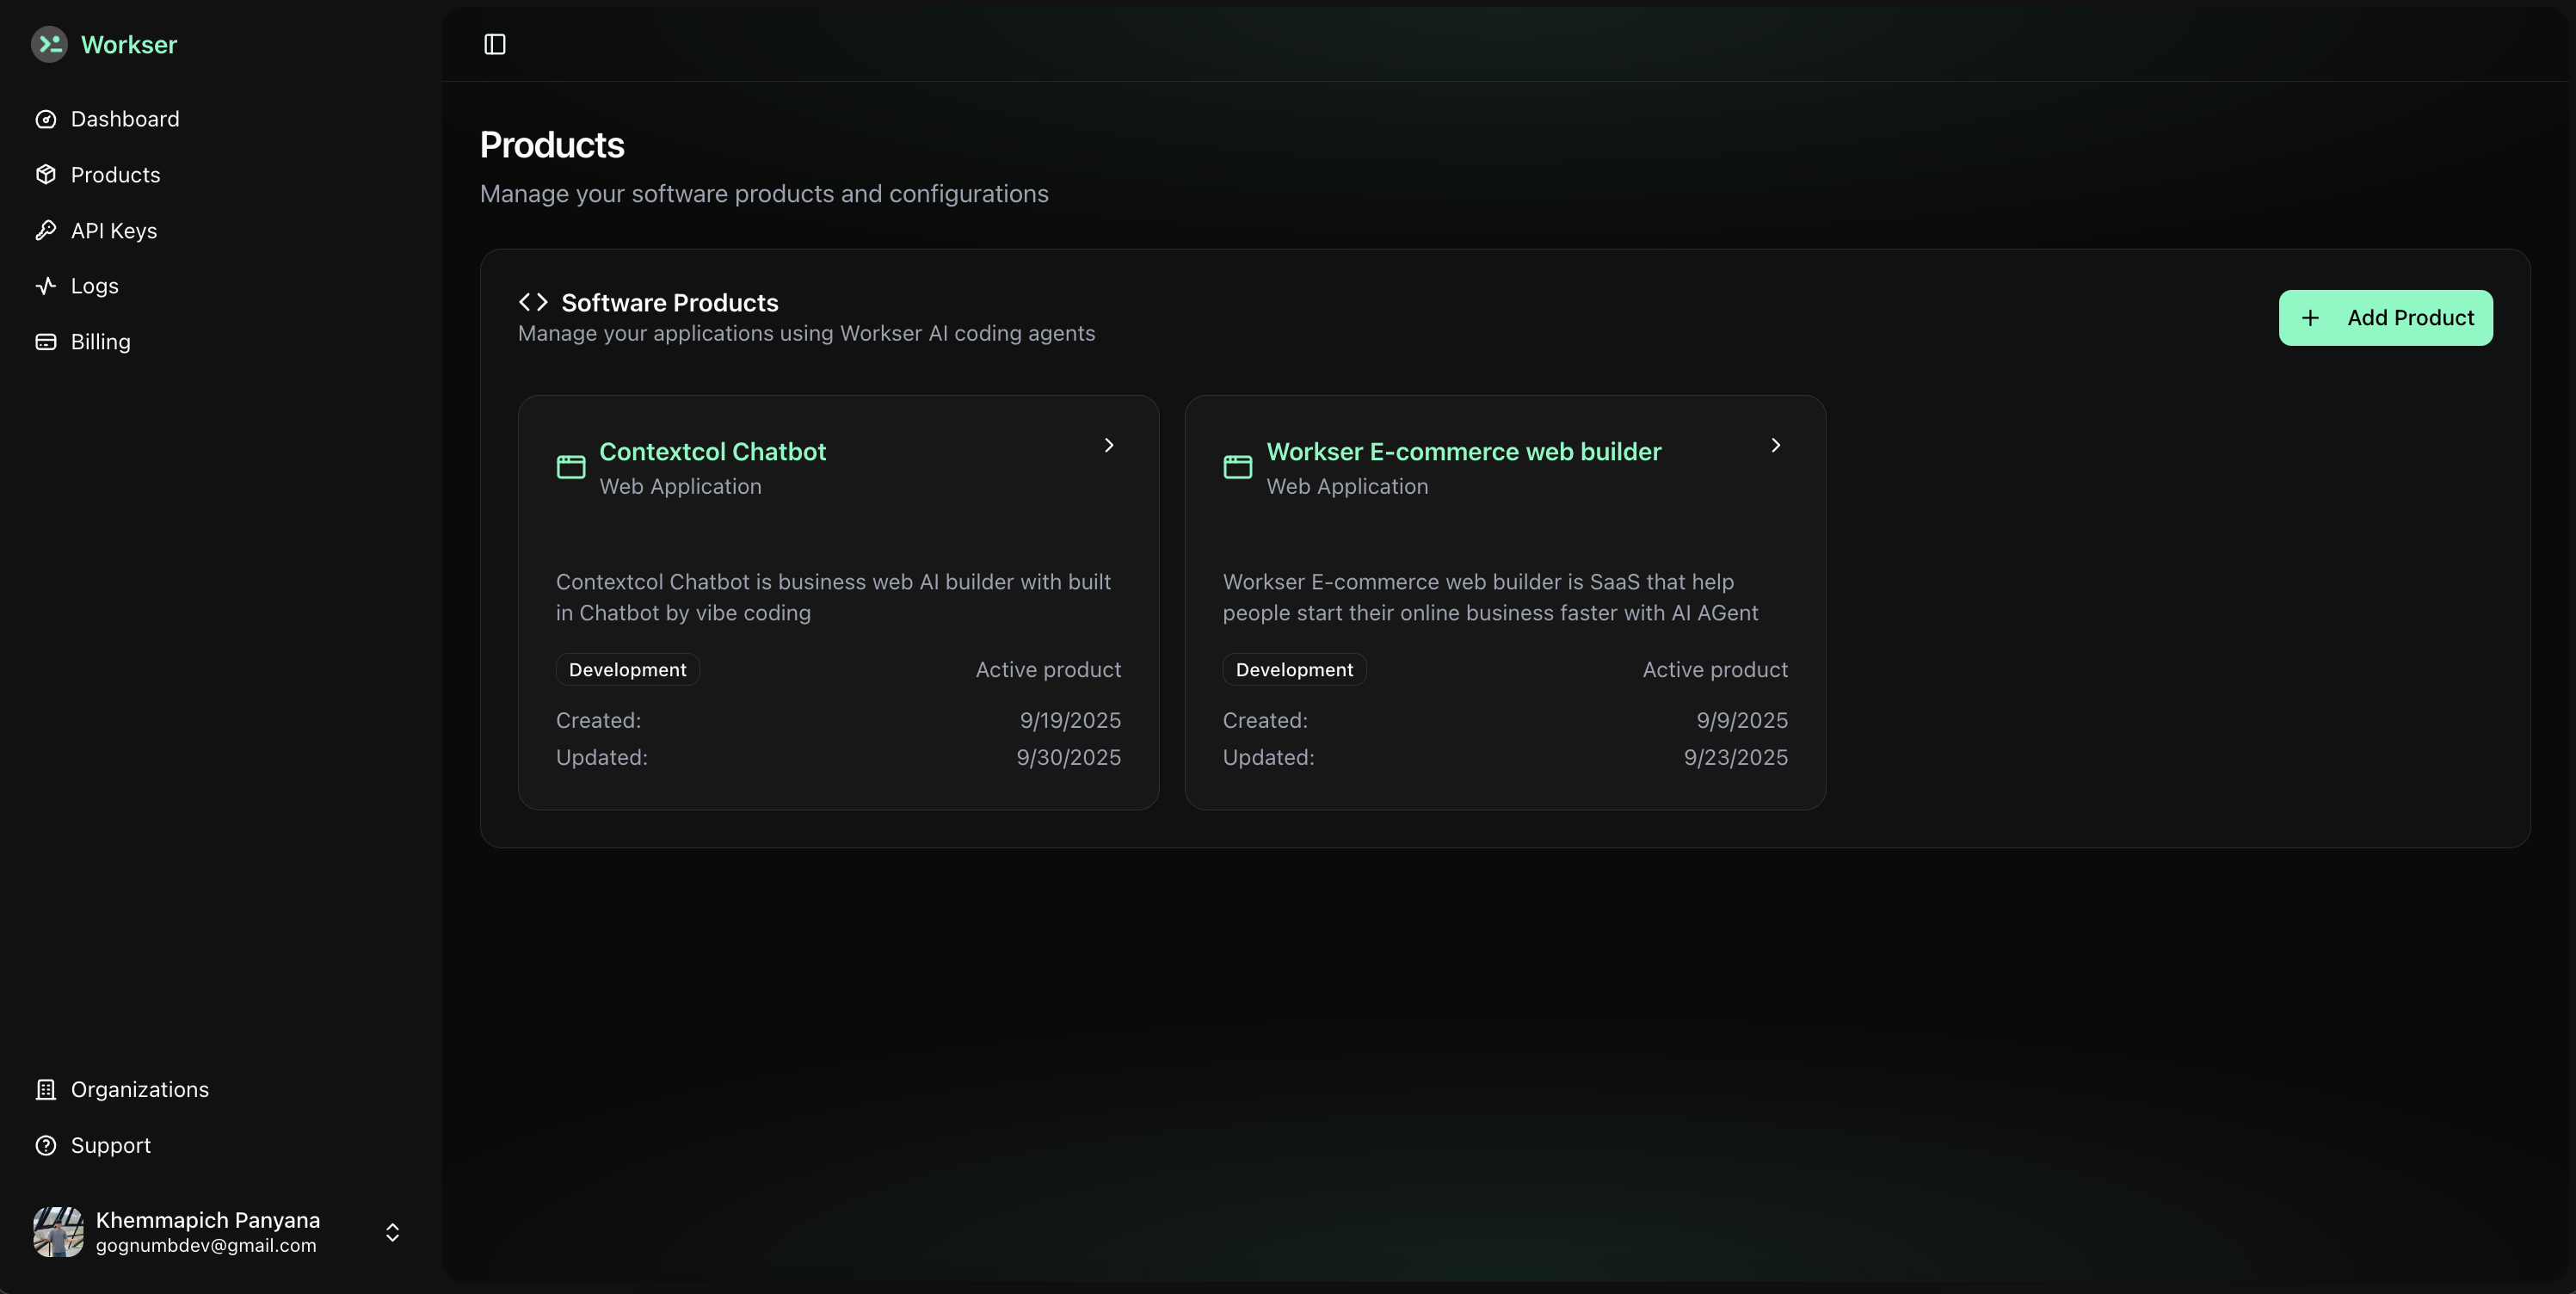The height and width of the screenshot is (1294, 2576).
Task: Open the Contextcol Chatbot product link
Action: 712,451
